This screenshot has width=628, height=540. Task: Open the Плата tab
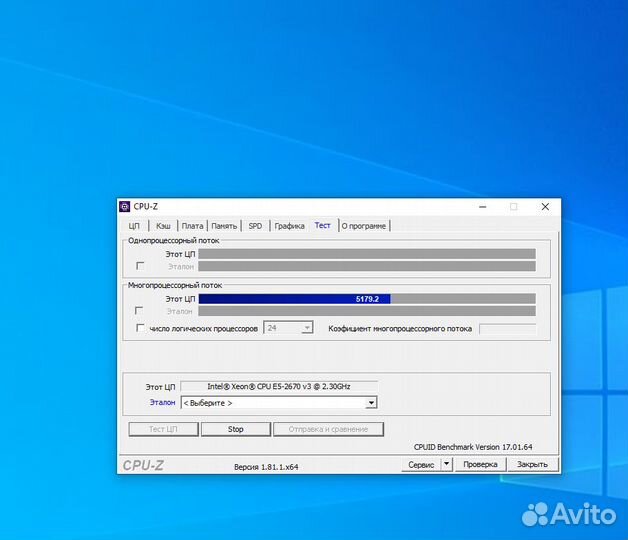point(192,226)
